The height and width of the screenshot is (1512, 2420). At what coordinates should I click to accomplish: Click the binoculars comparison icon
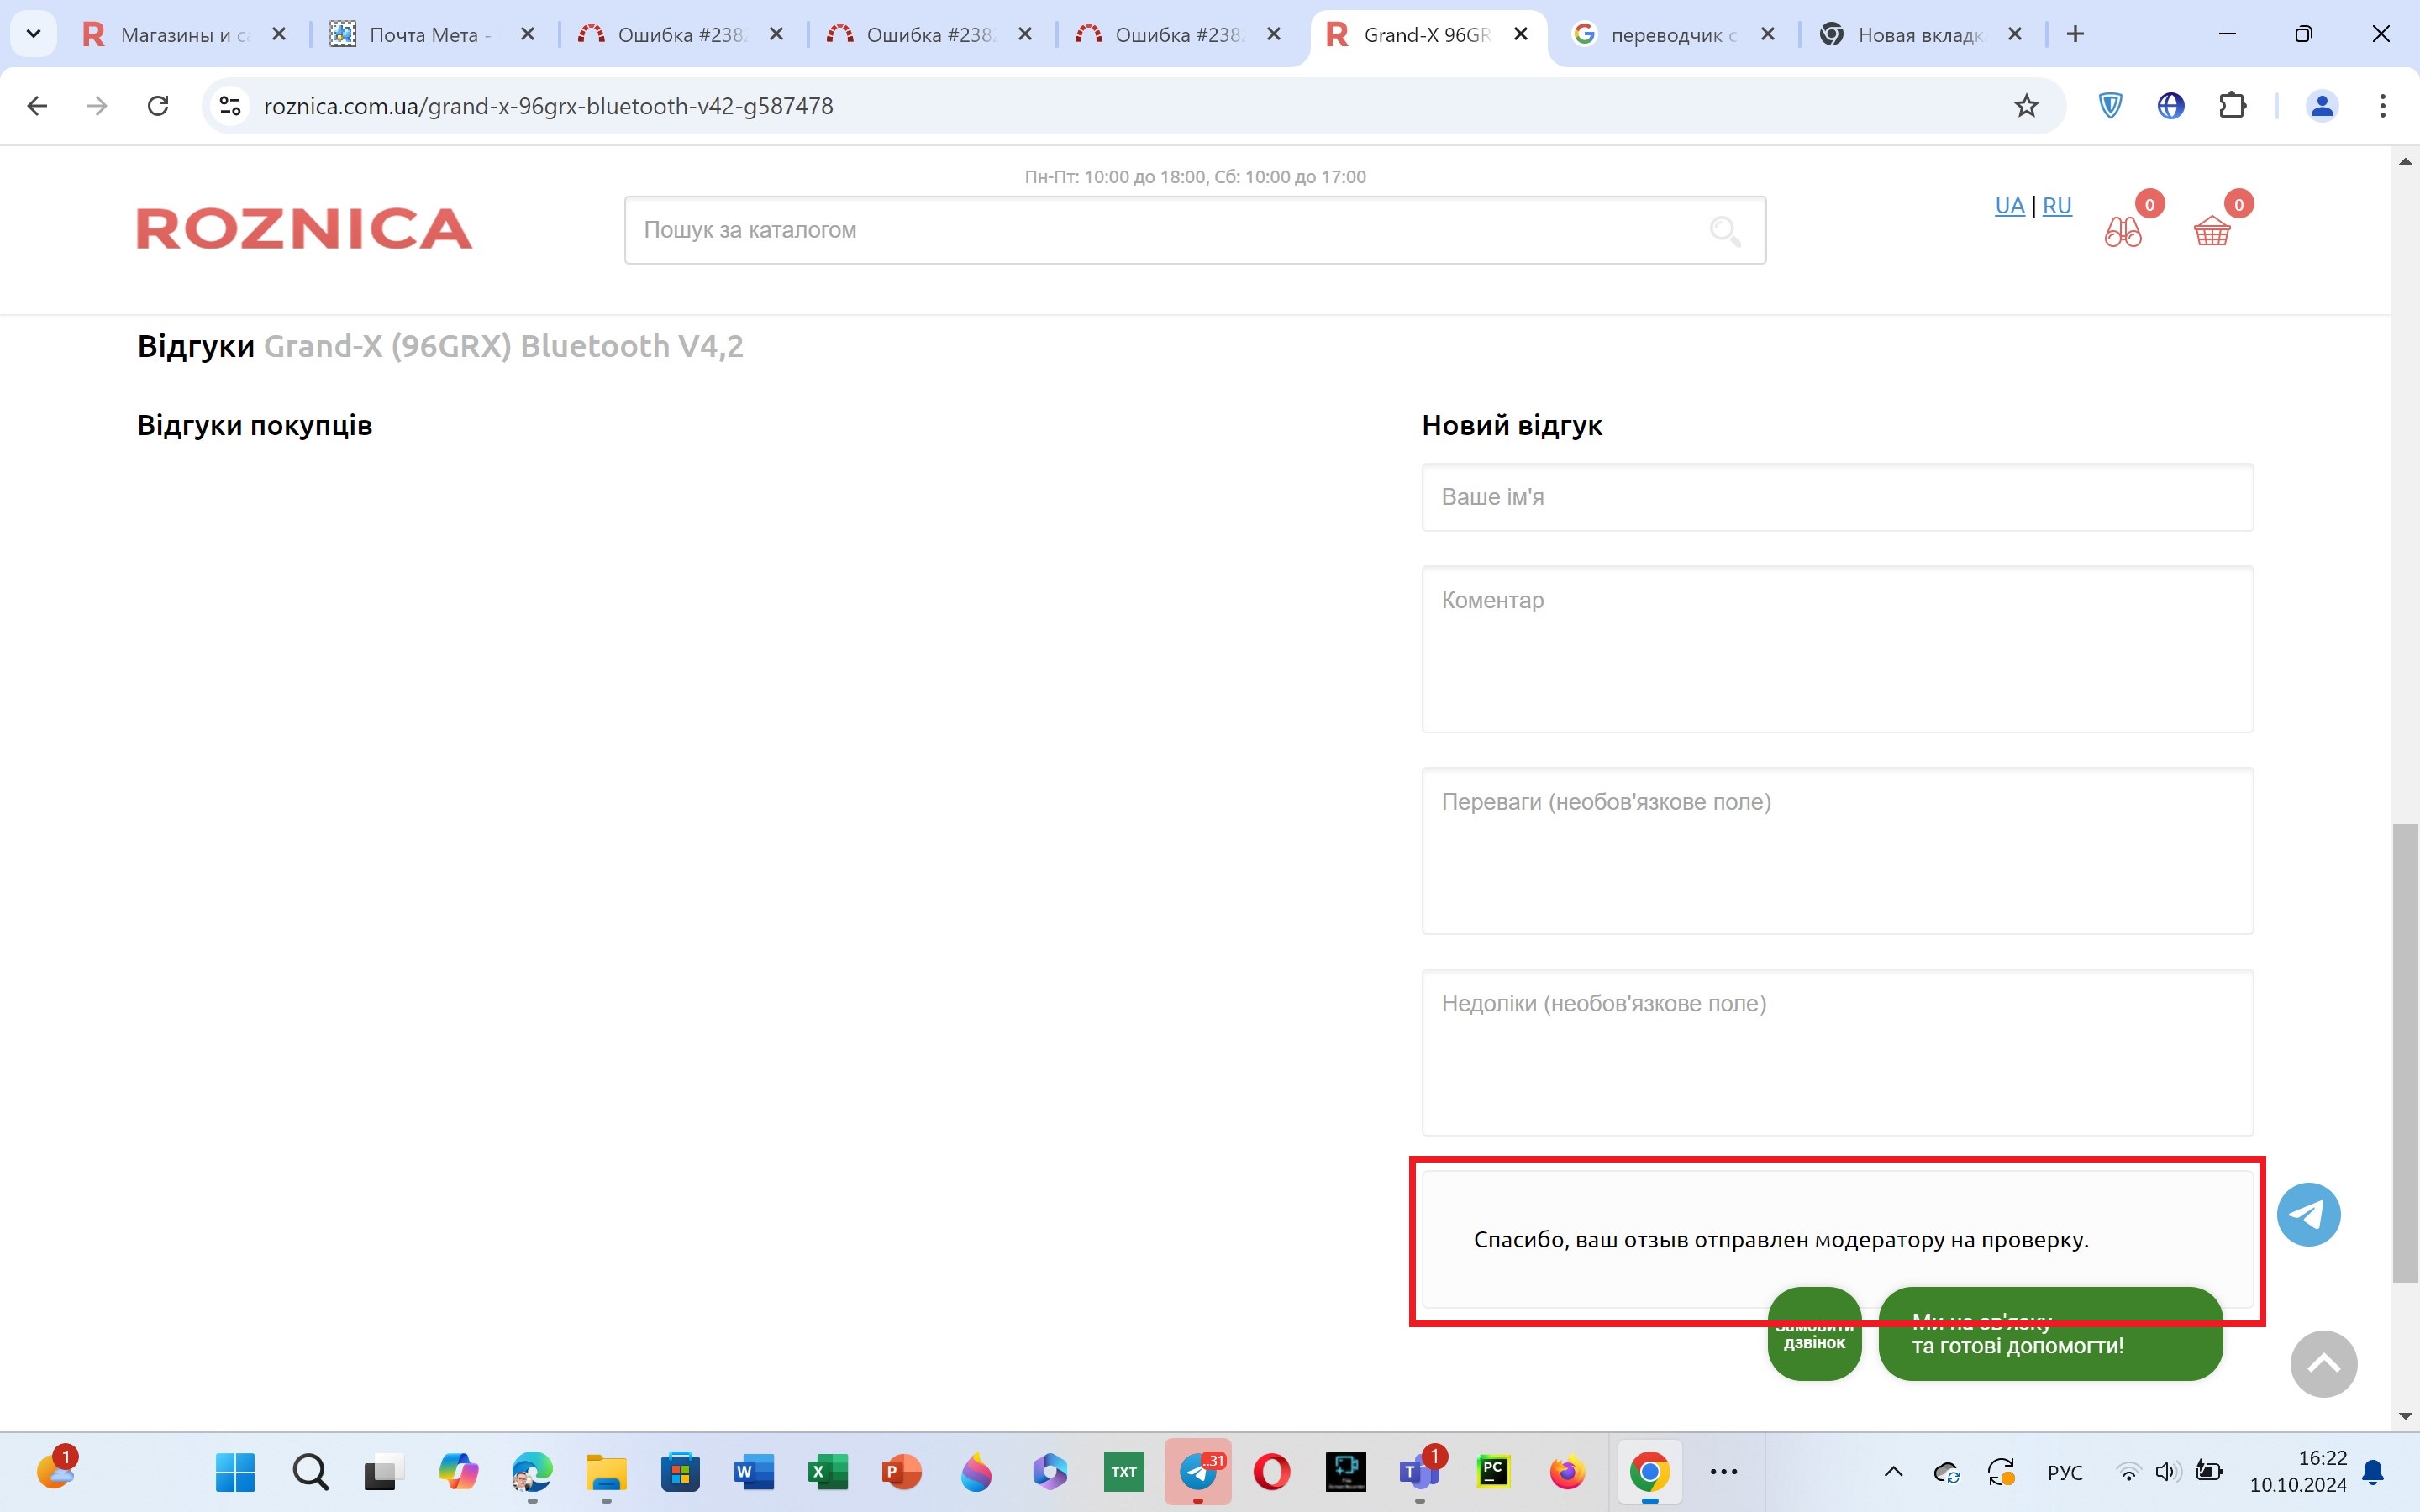click(x=2122, y=232)
